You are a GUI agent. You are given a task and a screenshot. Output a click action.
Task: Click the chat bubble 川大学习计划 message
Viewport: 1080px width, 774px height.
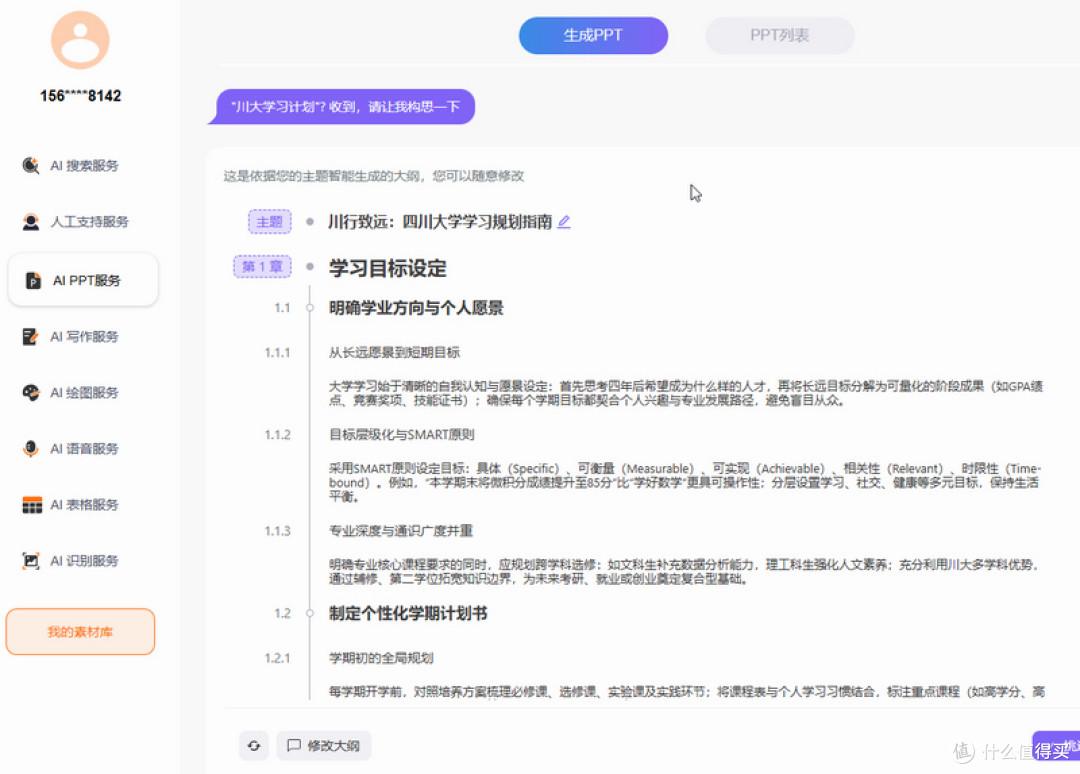pos(342,107)
